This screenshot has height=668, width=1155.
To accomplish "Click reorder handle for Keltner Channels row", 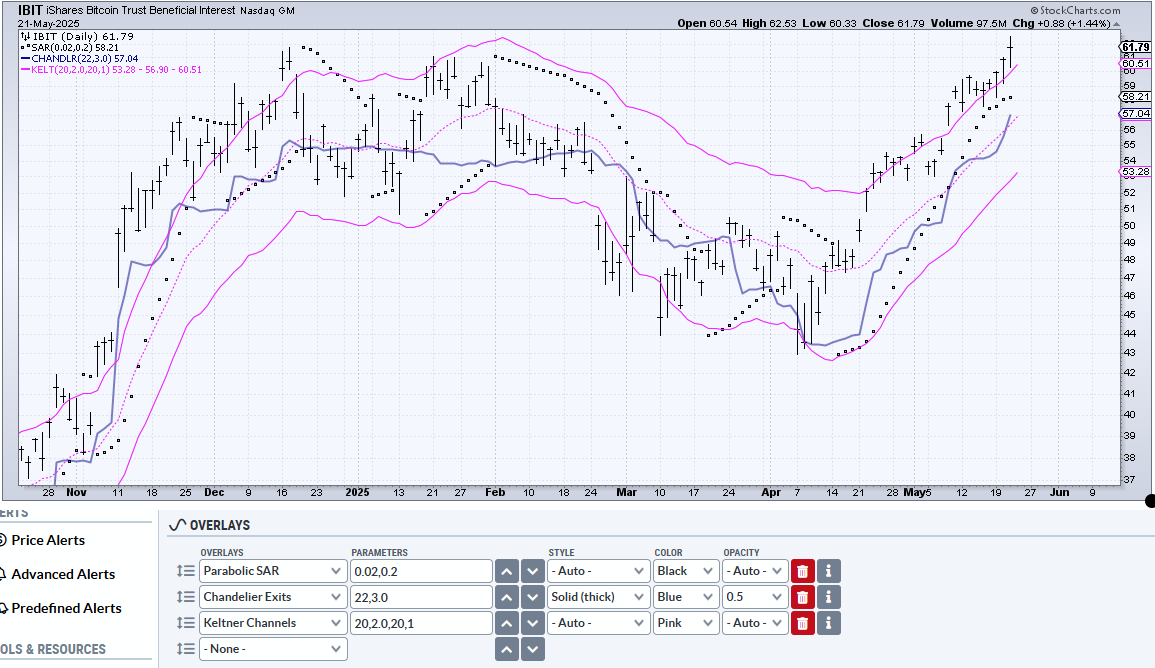I will 186,623.
